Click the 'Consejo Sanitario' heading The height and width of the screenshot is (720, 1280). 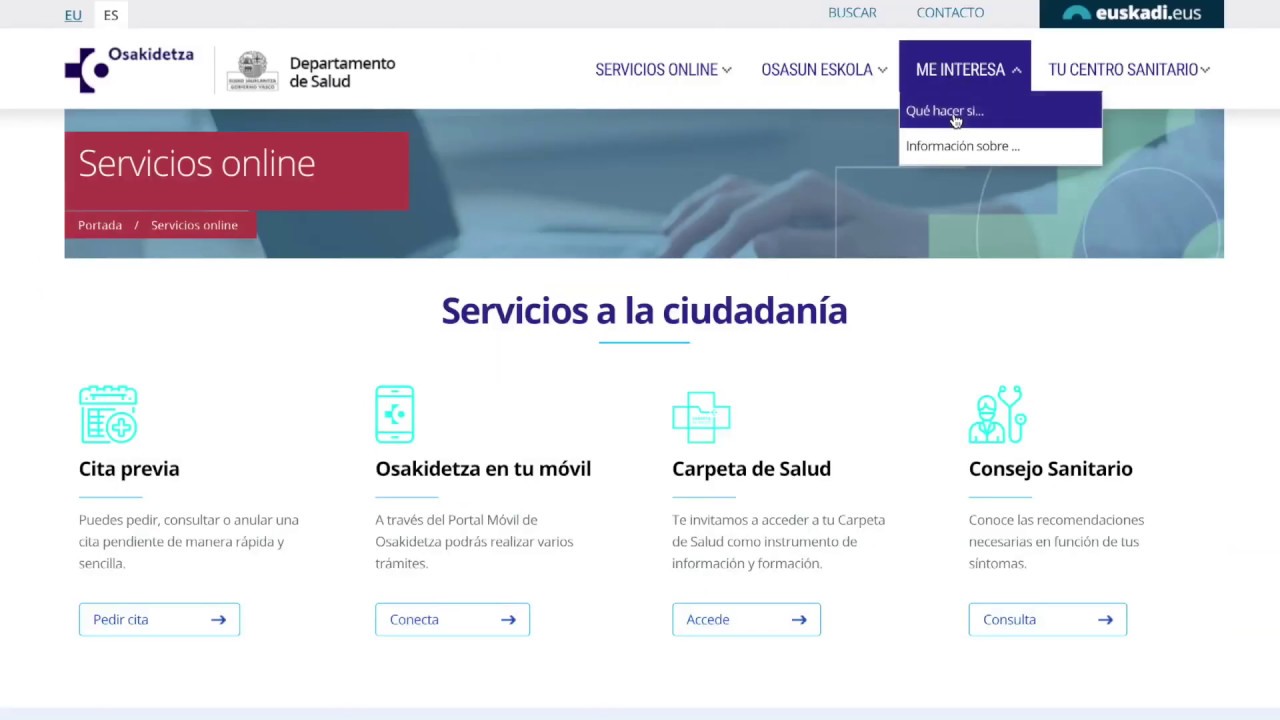point(1050,468)
